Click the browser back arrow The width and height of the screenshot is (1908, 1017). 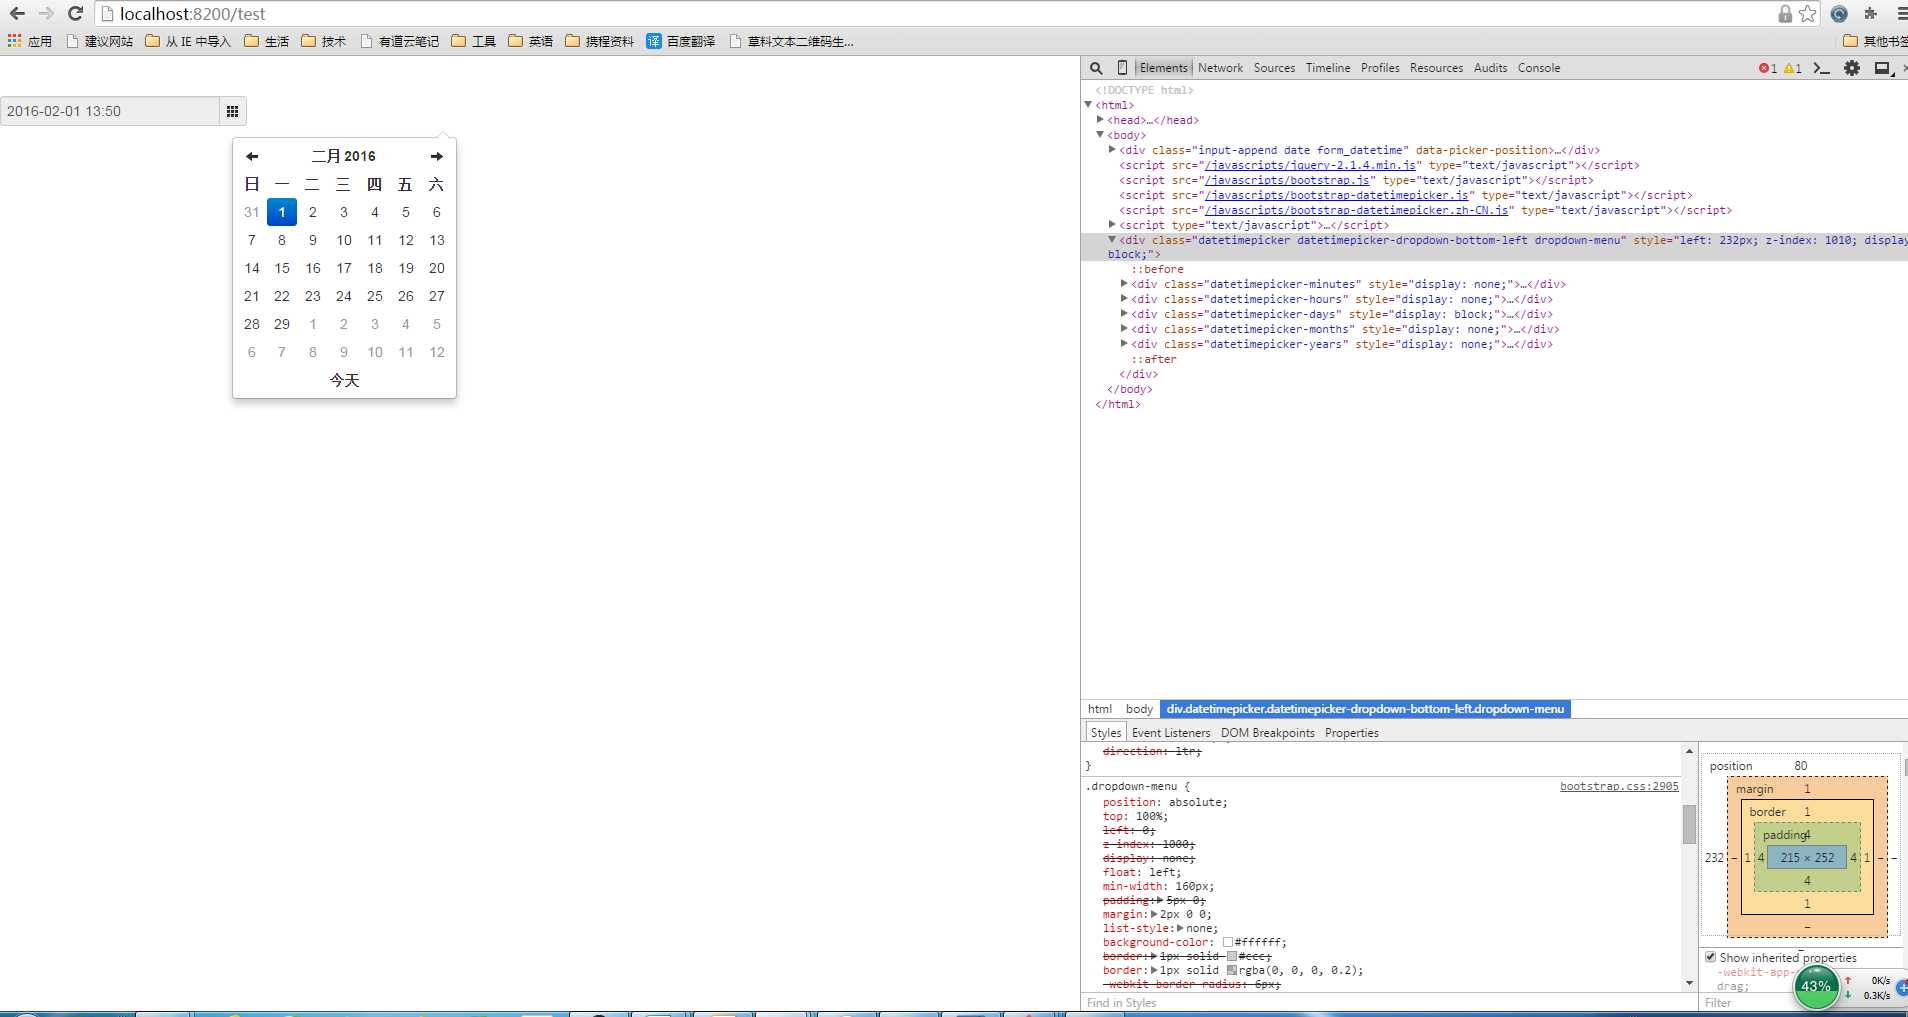(17, 14)
